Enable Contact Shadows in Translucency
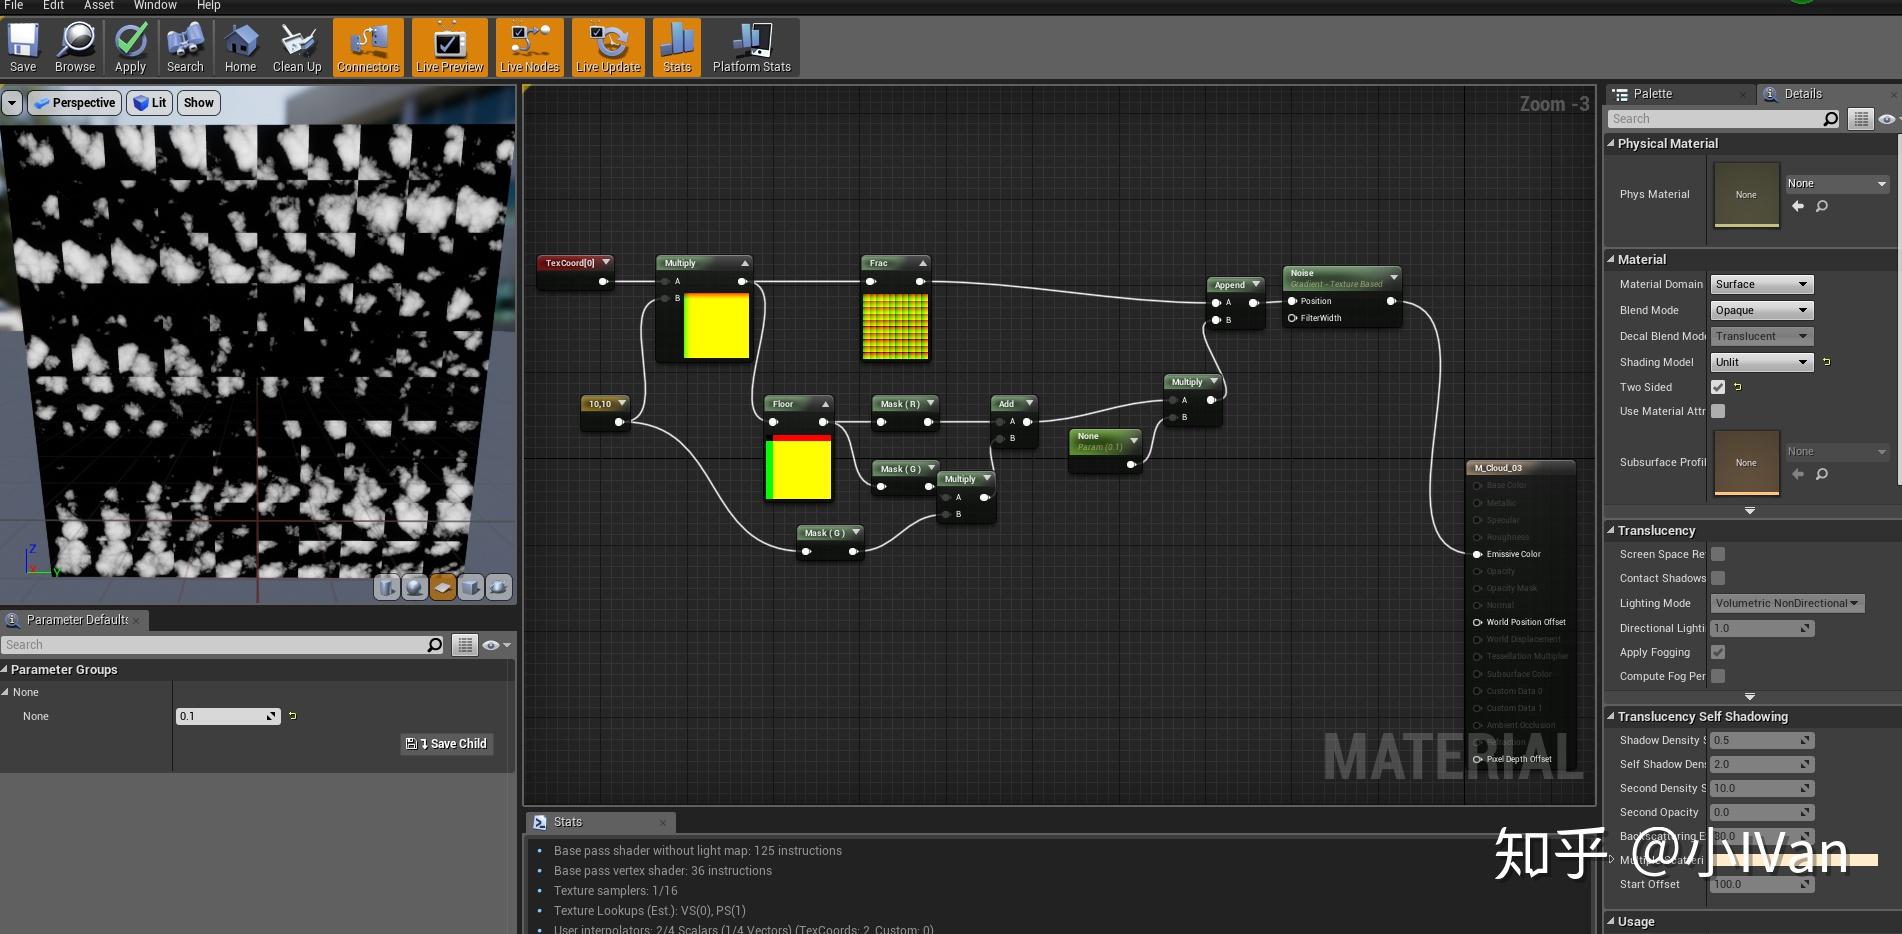This screenshot has width=1902, height=934. (1717, 578)
